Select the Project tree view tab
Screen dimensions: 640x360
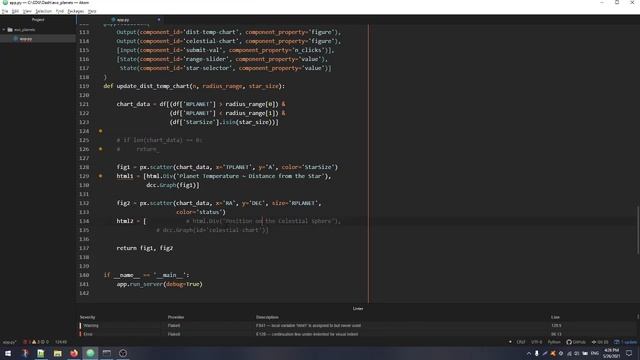[x=38, y=20]
